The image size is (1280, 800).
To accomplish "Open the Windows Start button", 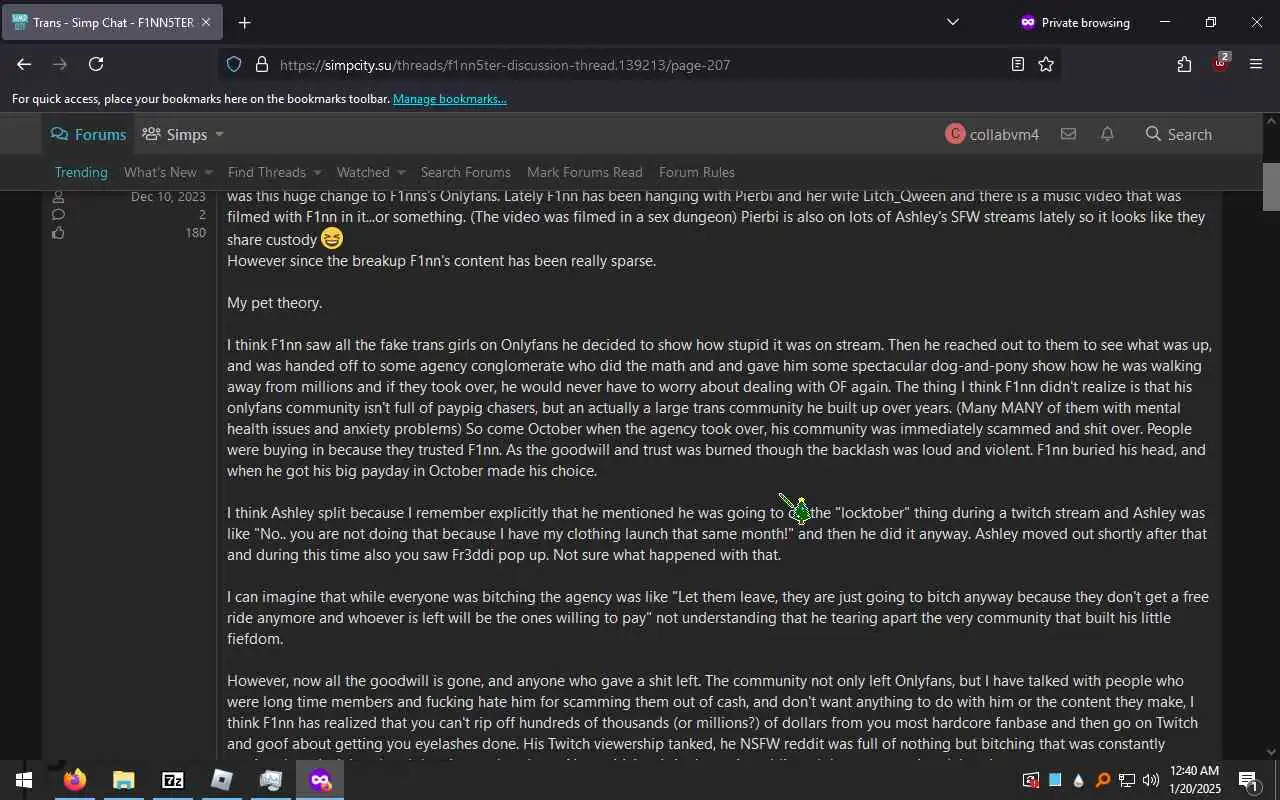I will pyautogui.click(x=24, y=780).
